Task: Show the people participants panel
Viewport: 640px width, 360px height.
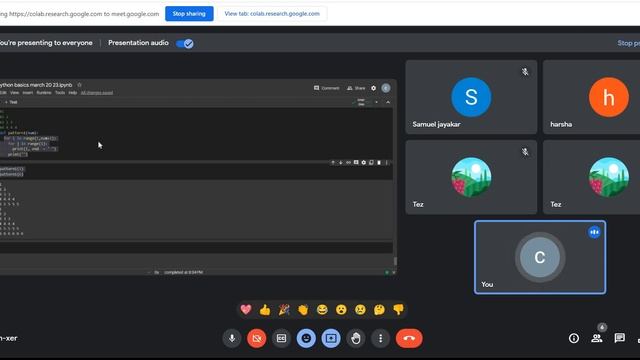Action: click(597, 338)
